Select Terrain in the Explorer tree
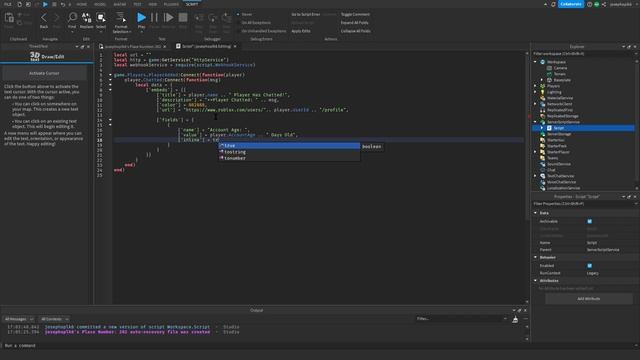Screen dimensions: 640x360 (560, 74)
